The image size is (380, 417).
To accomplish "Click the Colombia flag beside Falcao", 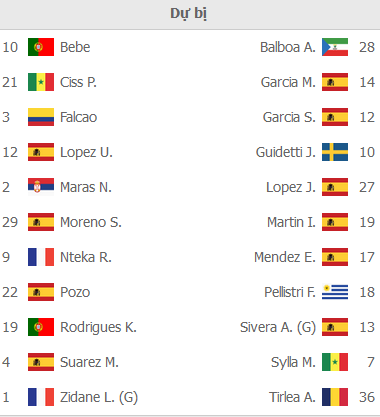I will click(41, 117).
